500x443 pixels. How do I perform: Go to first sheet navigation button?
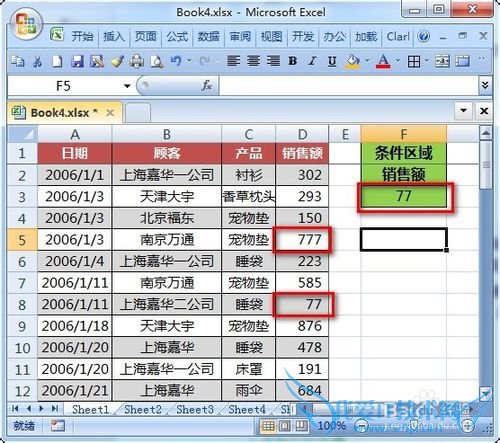point(15,408)
